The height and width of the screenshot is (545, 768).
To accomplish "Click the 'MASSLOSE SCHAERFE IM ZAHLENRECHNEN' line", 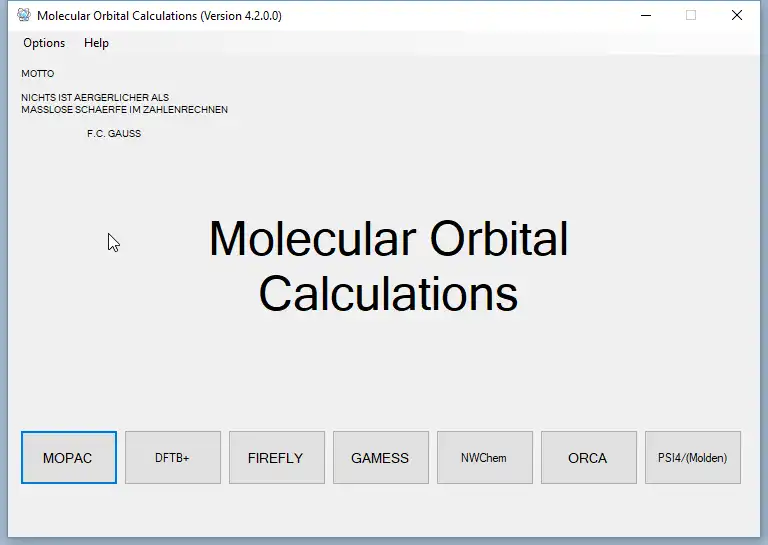I will (x=124, y=110).
